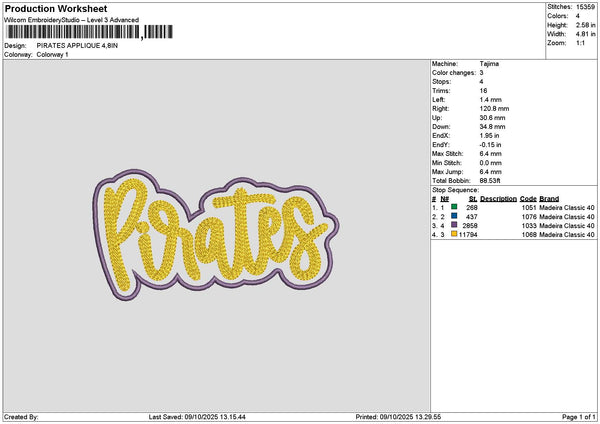The image size is (600, 424).
Task: Click thread code 1051 in the stop sequence
Action: 529,207
